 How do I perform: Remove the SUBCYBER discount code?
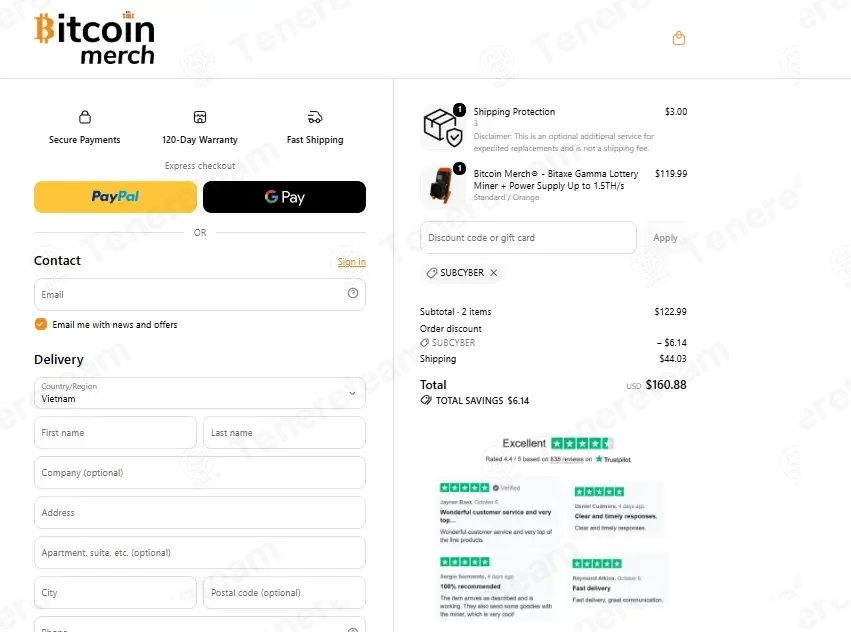493,273
